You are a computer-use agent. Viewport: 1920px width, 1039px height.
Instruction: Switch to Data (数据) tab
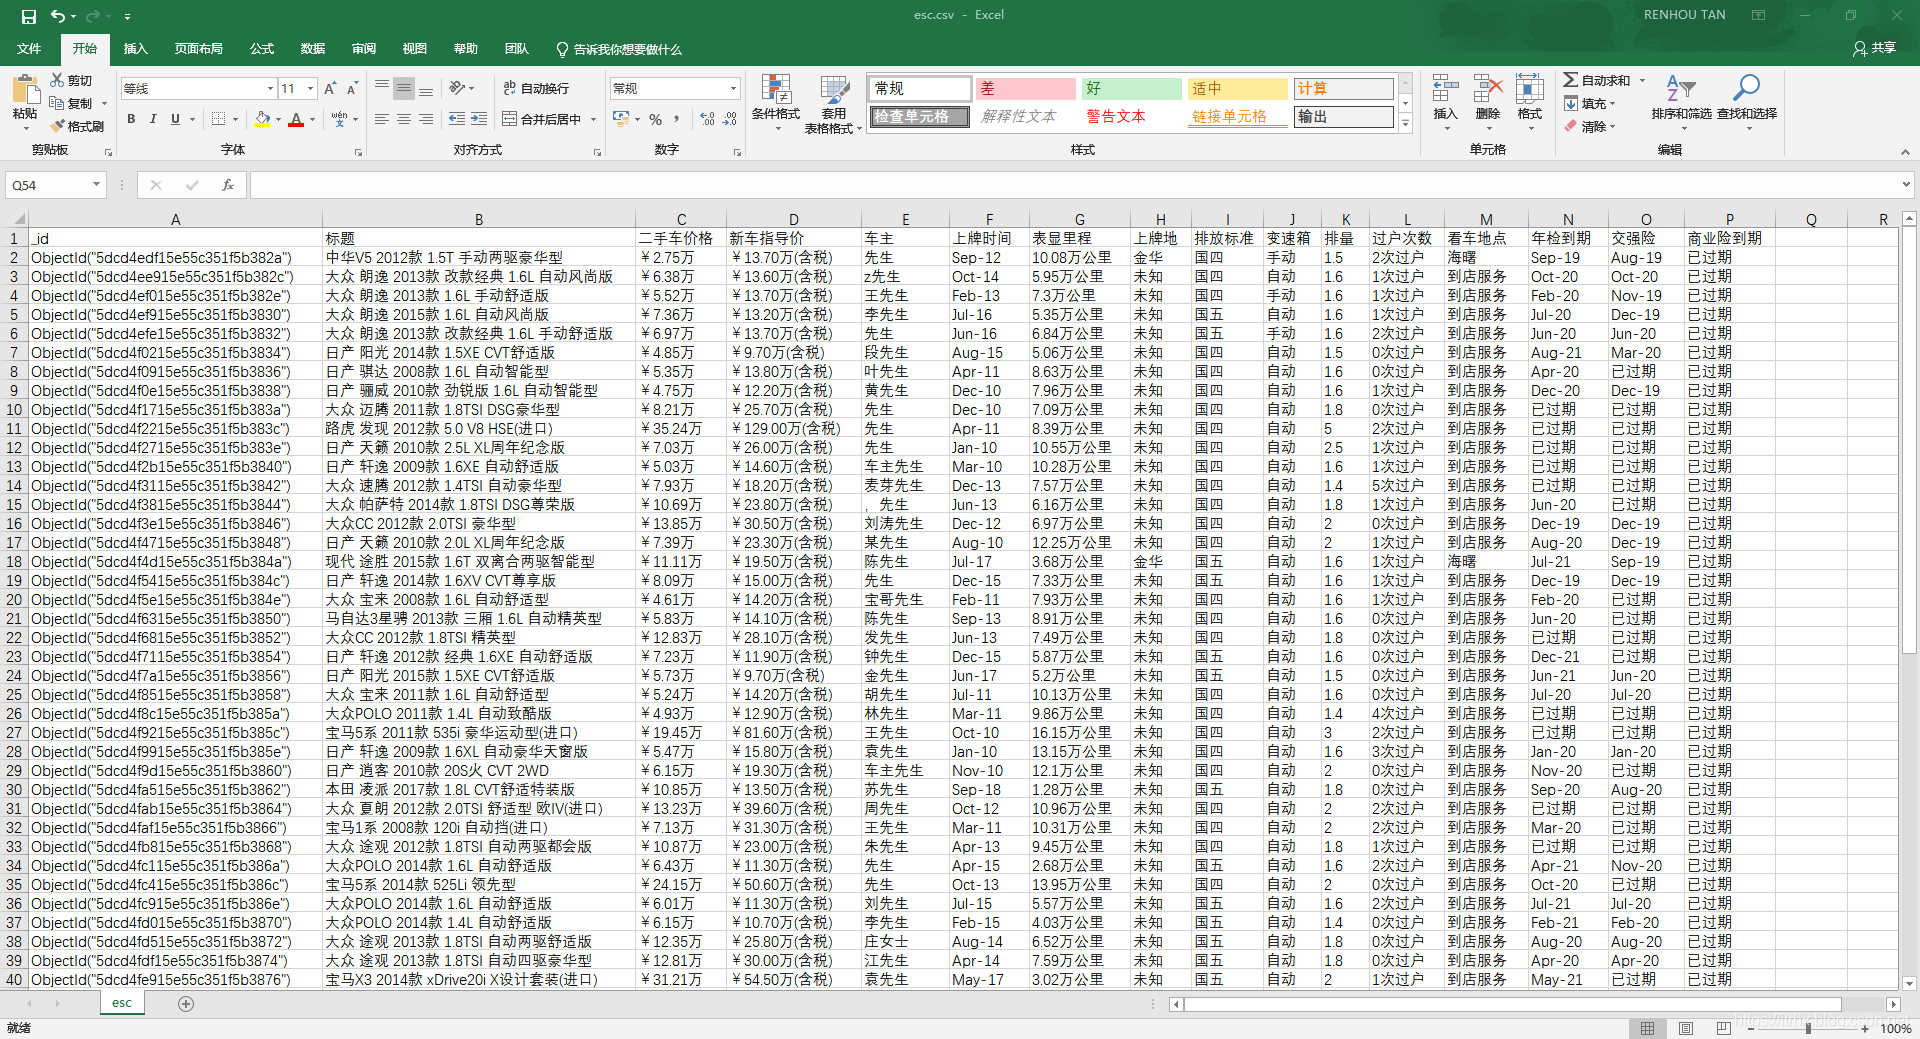coord(313,49)
